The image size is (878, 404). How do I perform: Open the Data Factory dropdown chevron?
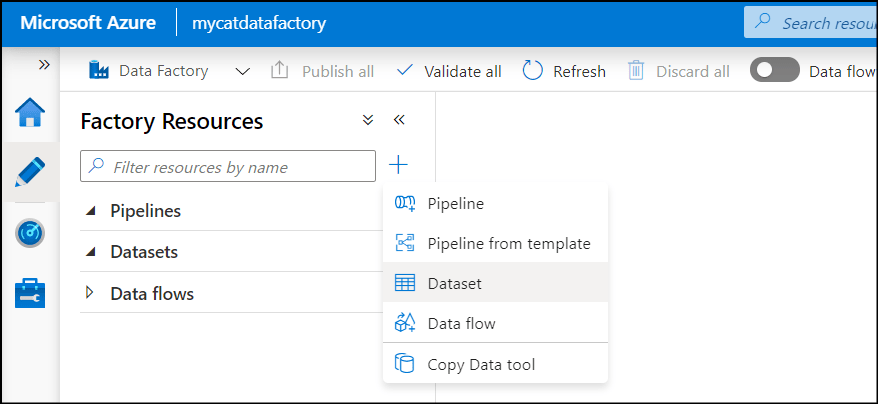242,72
